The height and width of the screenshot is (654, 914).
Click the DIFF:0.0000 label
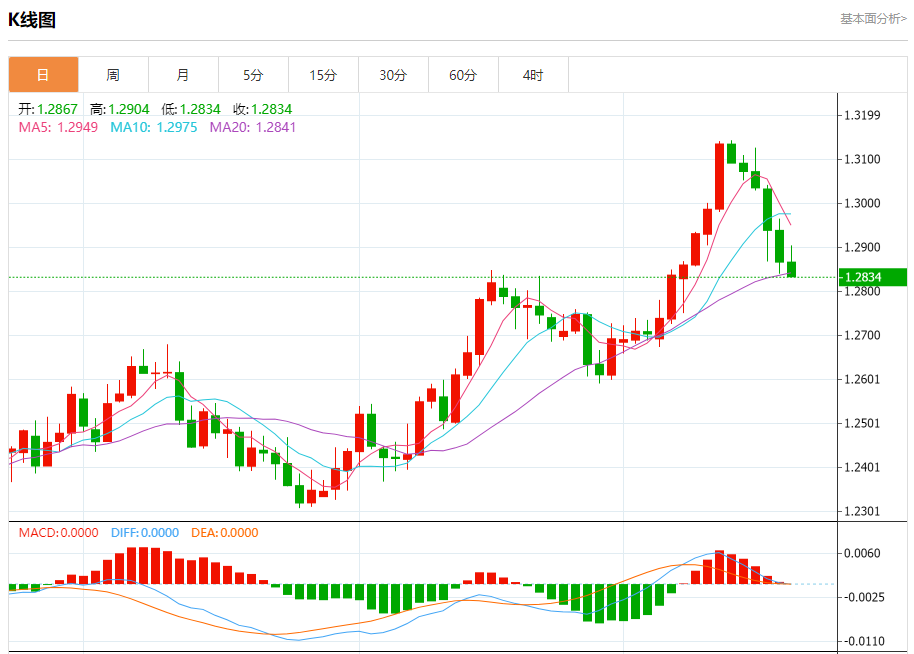145,533
